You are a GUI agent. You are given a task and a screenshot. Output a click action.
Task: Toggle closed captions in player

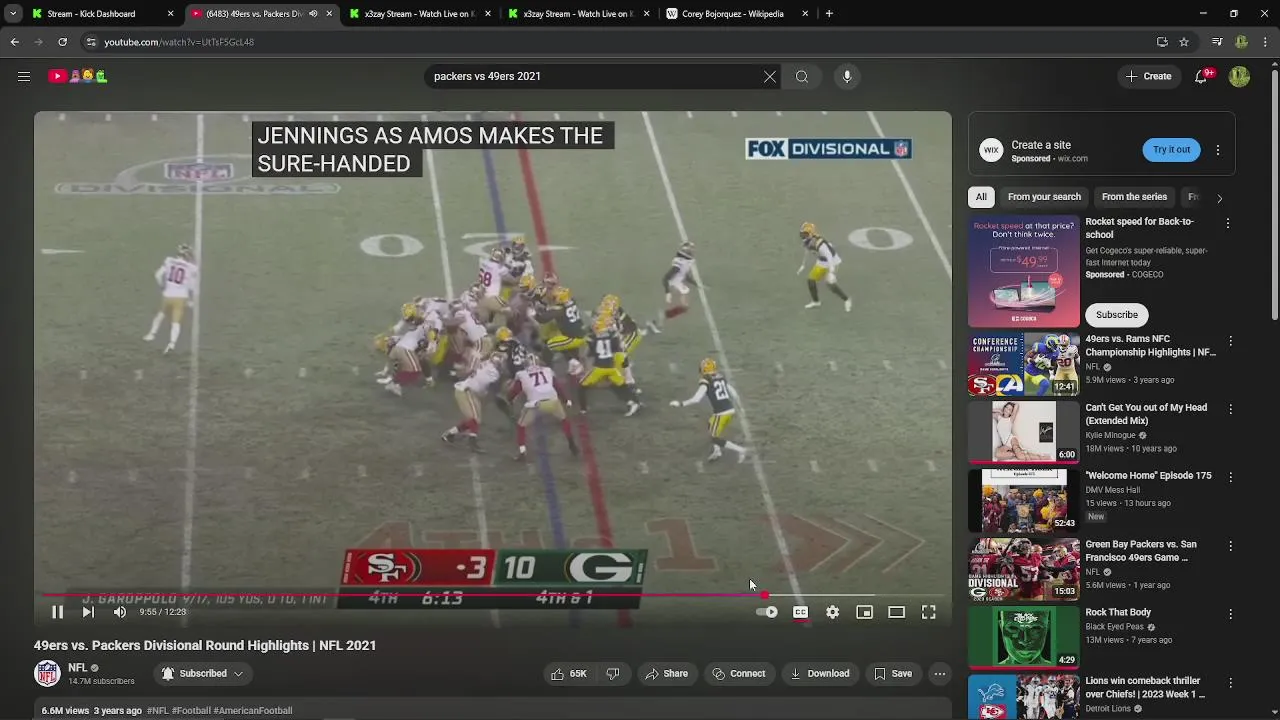pos(800,612)
